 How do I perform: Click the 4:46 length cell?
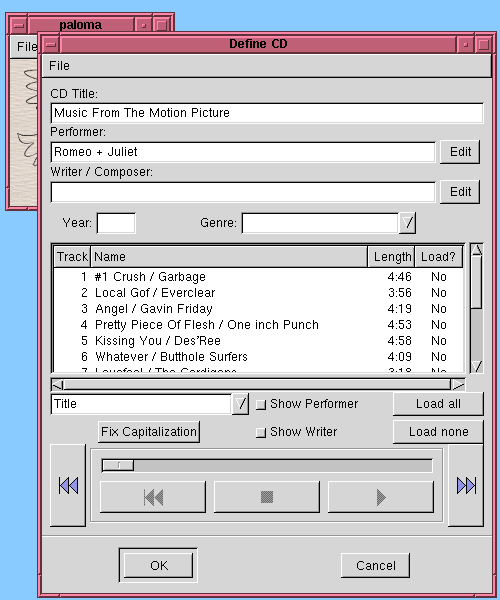[x=399, y=277]
